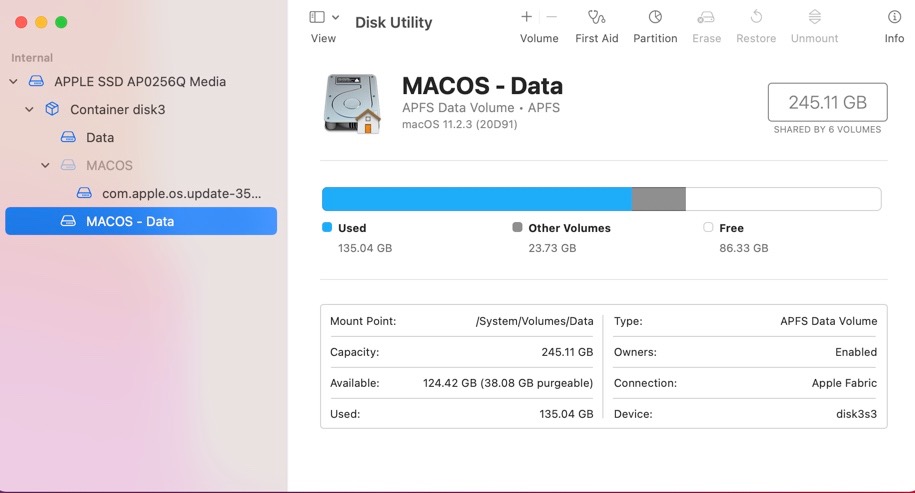Open the View options dropdown chevron
915x493 pixels.
336,17
